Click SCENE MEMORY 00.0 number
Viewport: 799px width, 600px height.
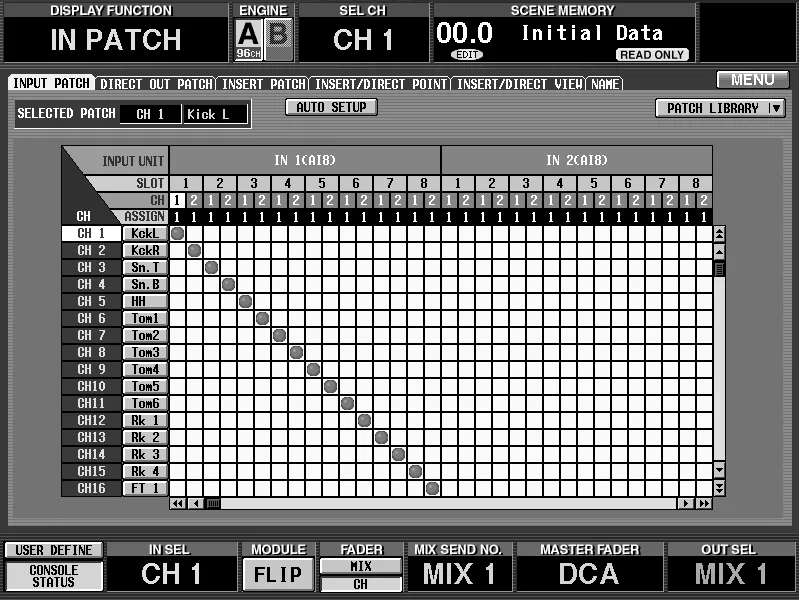point(464,33)
